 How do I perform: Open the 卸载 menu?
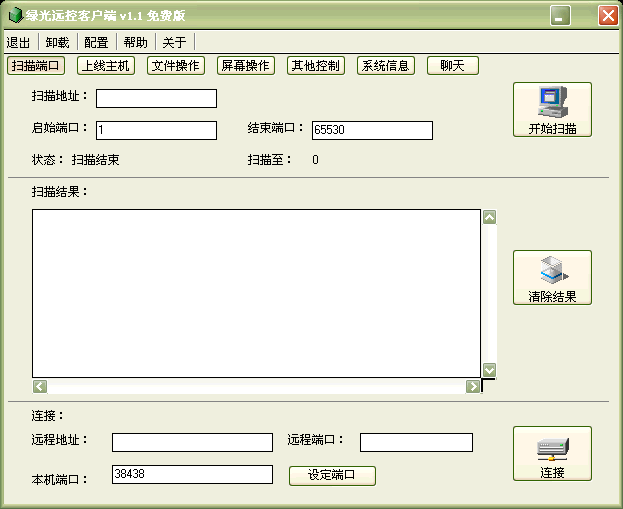tap(57, 42)
